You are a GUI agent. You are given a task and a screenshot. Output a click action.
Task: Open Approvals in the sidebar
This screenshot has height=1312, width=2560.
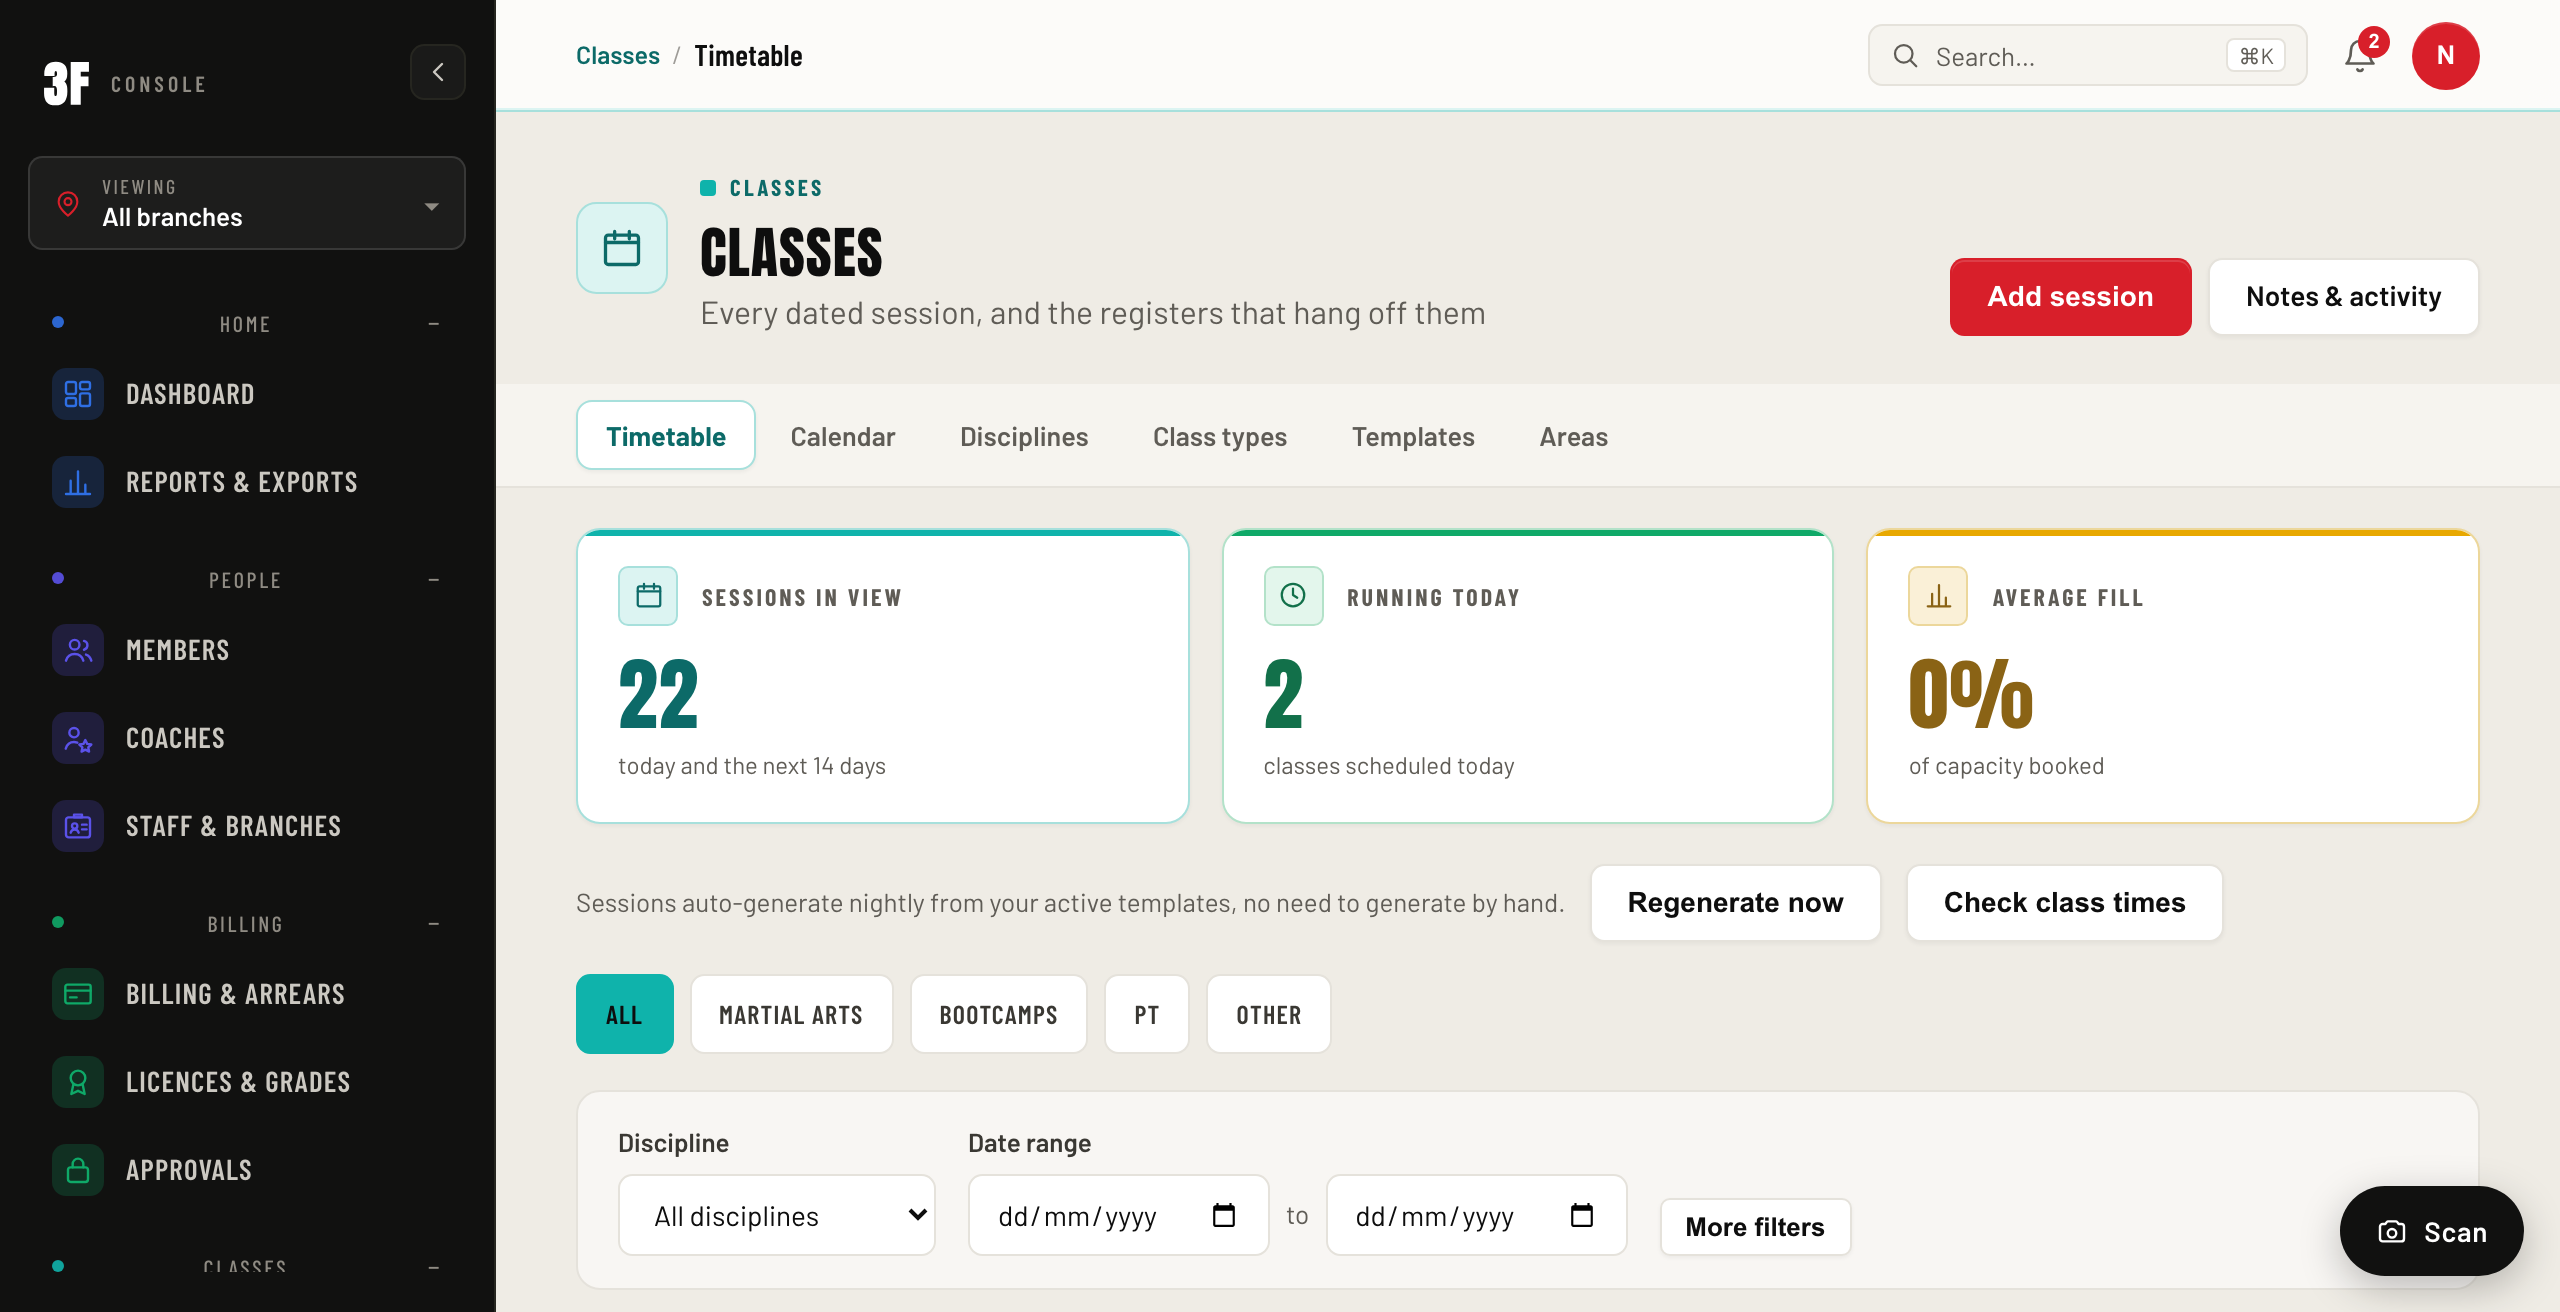(247, 1170)
